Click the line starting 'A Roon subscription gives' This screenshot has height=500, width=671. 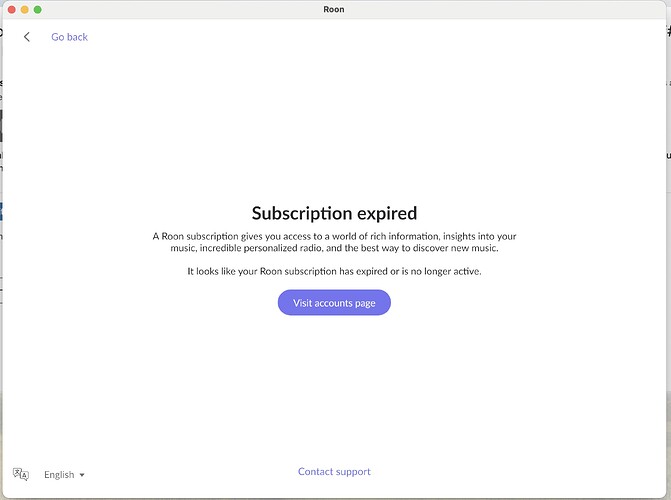coord(334,236)
